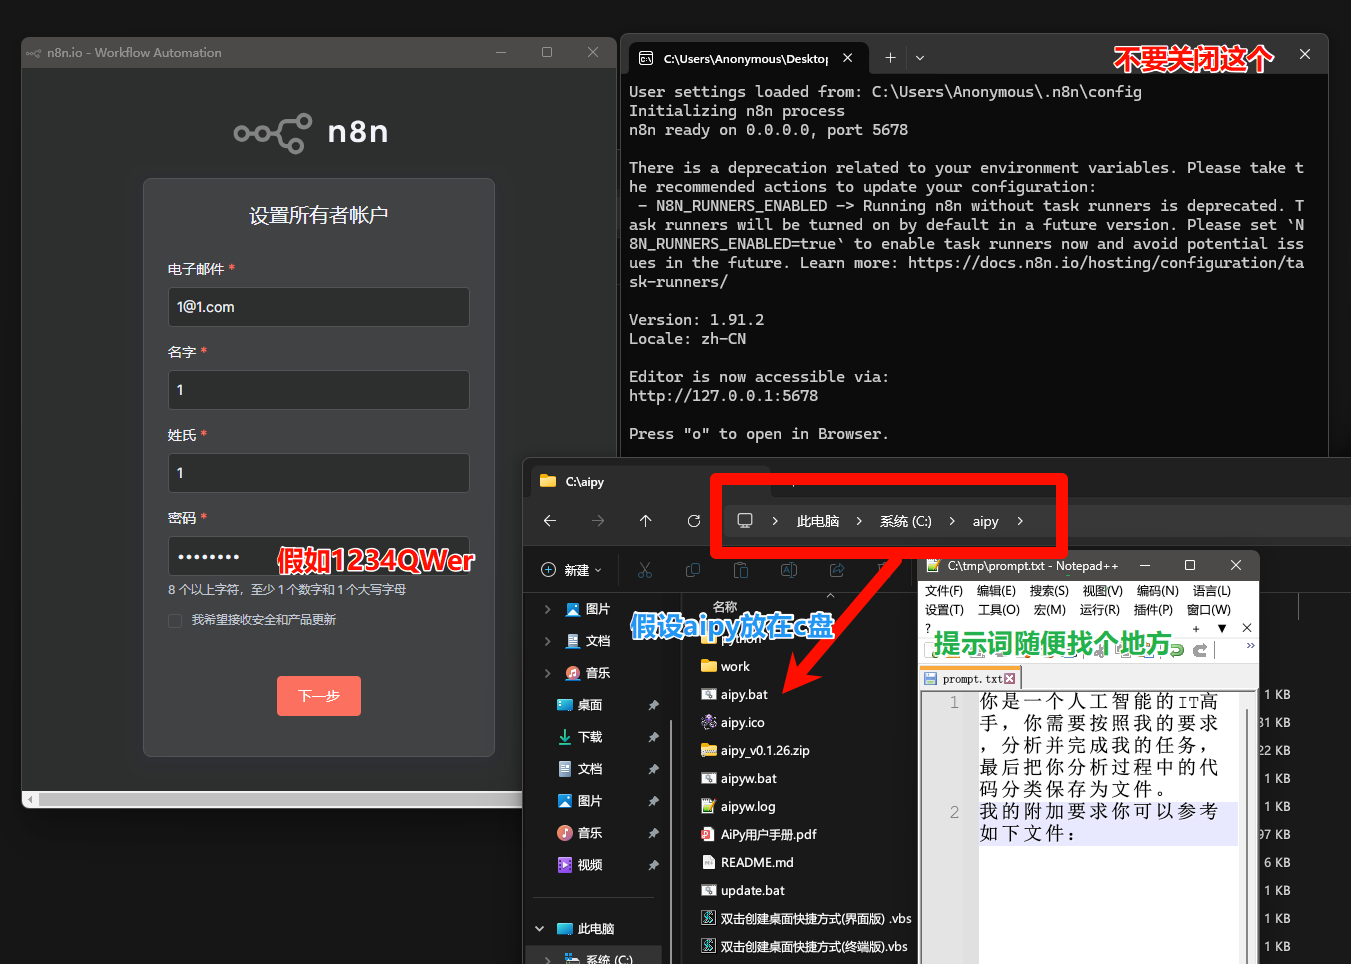The image size is (1351, 964).
Task: Unpin 桌面 using its pin icon
Action: coord(653,705)
